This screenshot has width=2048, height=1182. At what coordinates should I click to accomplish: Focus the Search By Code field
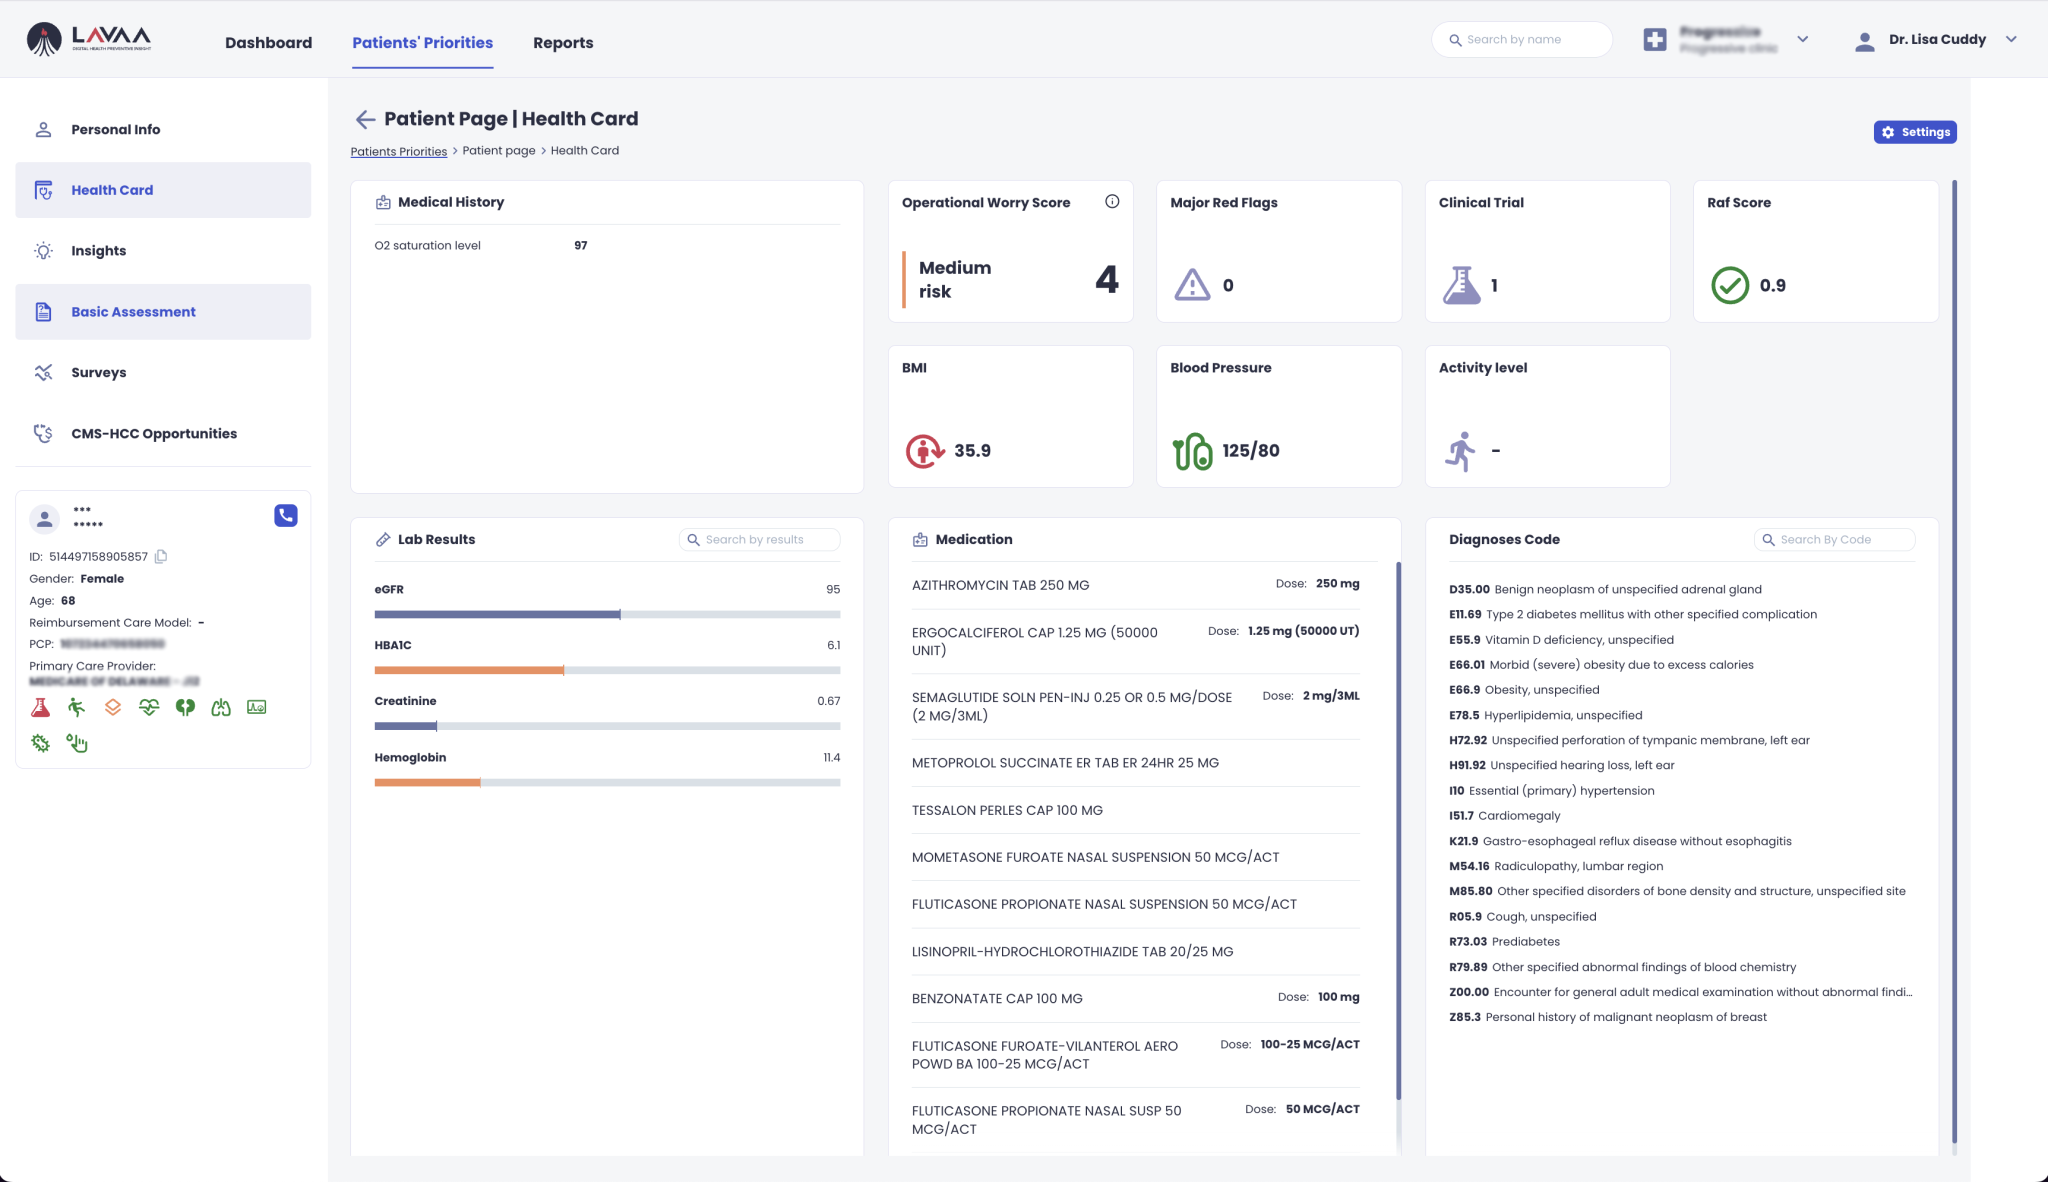coord(1842,540)
